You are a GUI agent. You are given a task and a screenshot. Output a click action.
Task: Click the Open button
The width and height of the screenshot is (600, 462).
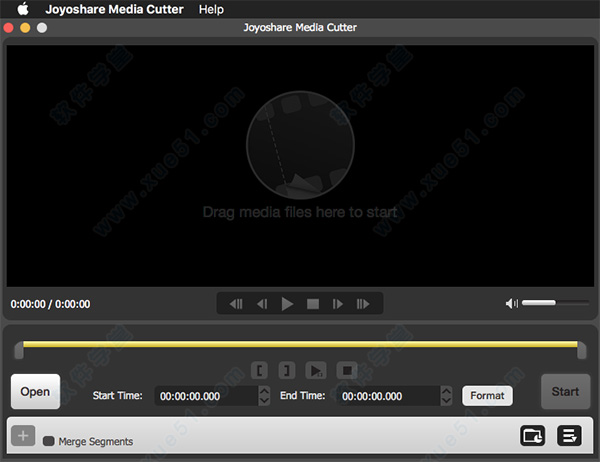(x=36, y=392)
